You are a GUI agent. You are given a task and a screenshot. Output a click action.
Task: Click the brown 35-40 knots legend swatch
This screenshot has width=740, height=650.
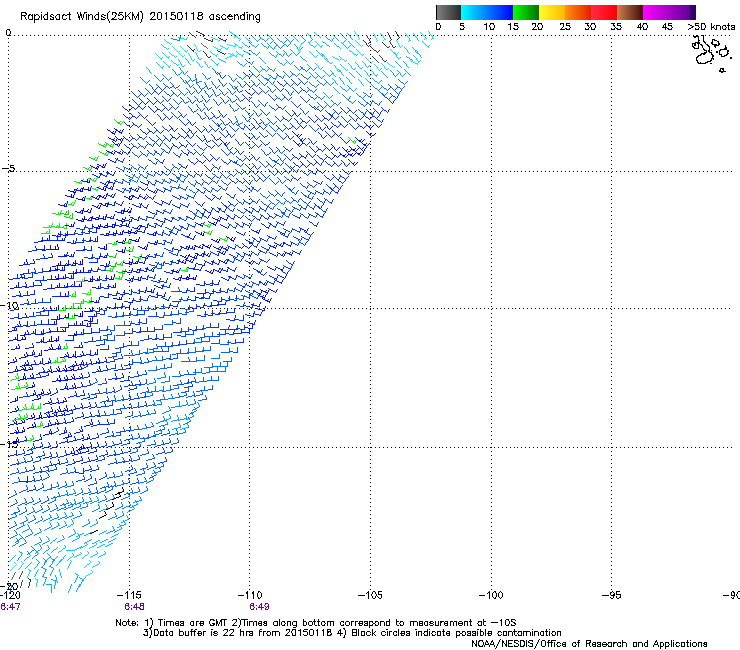pos(630,12)
